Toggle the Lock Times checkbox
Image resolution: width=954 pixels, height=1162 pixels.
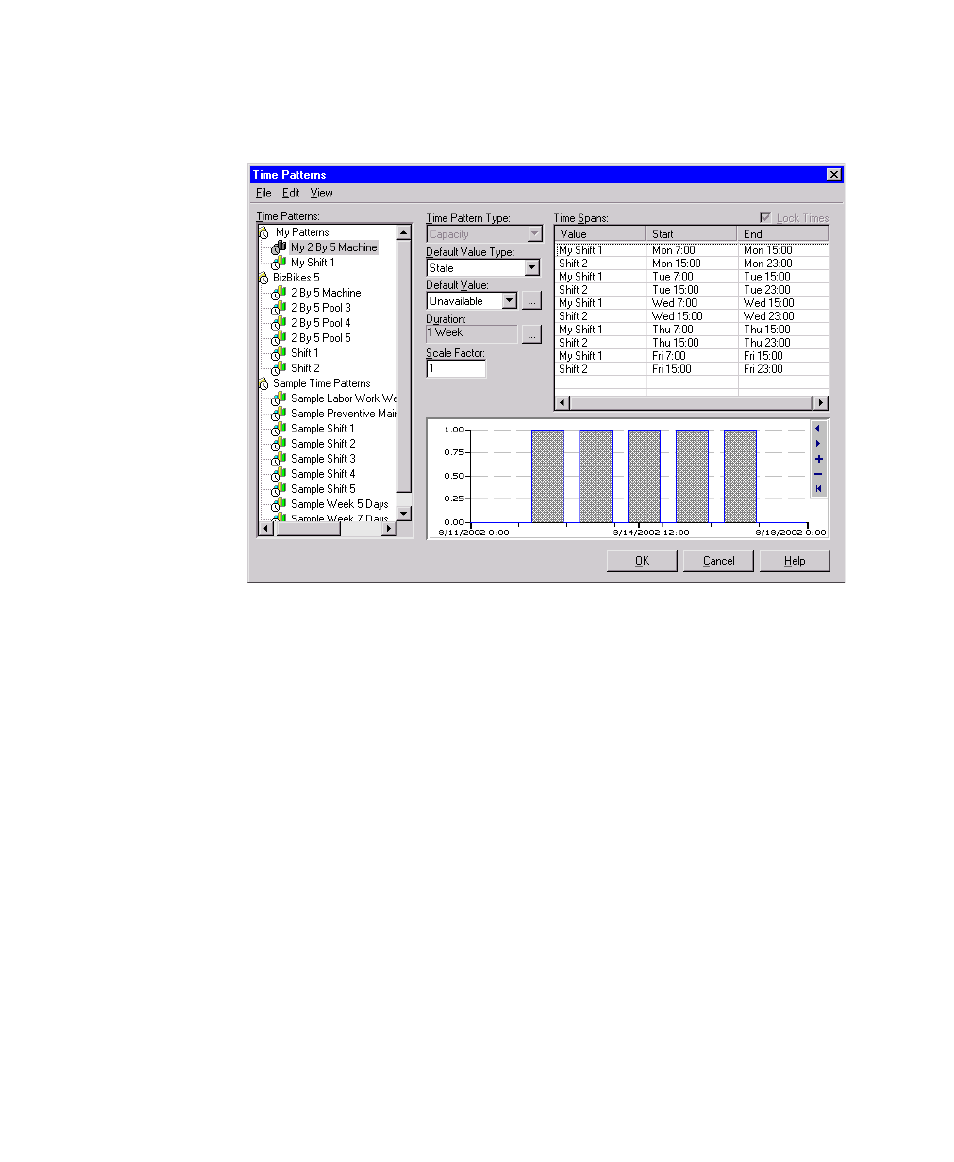766,218
